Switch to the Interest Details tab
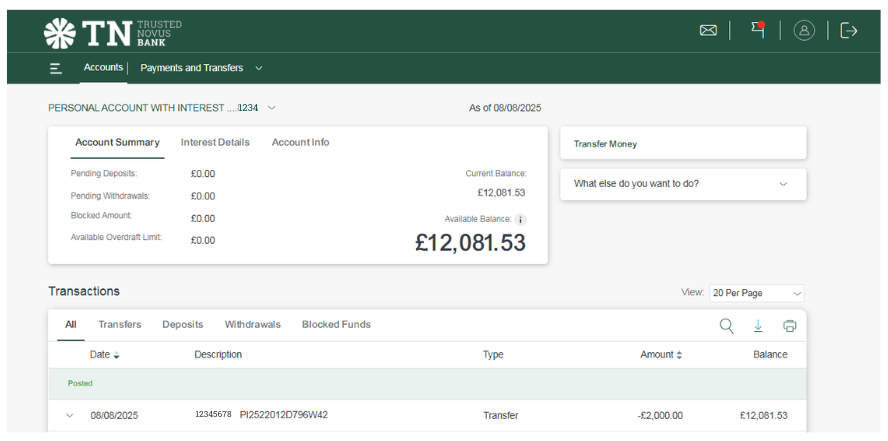The image size is (888, 441). (x=215, y=143)
